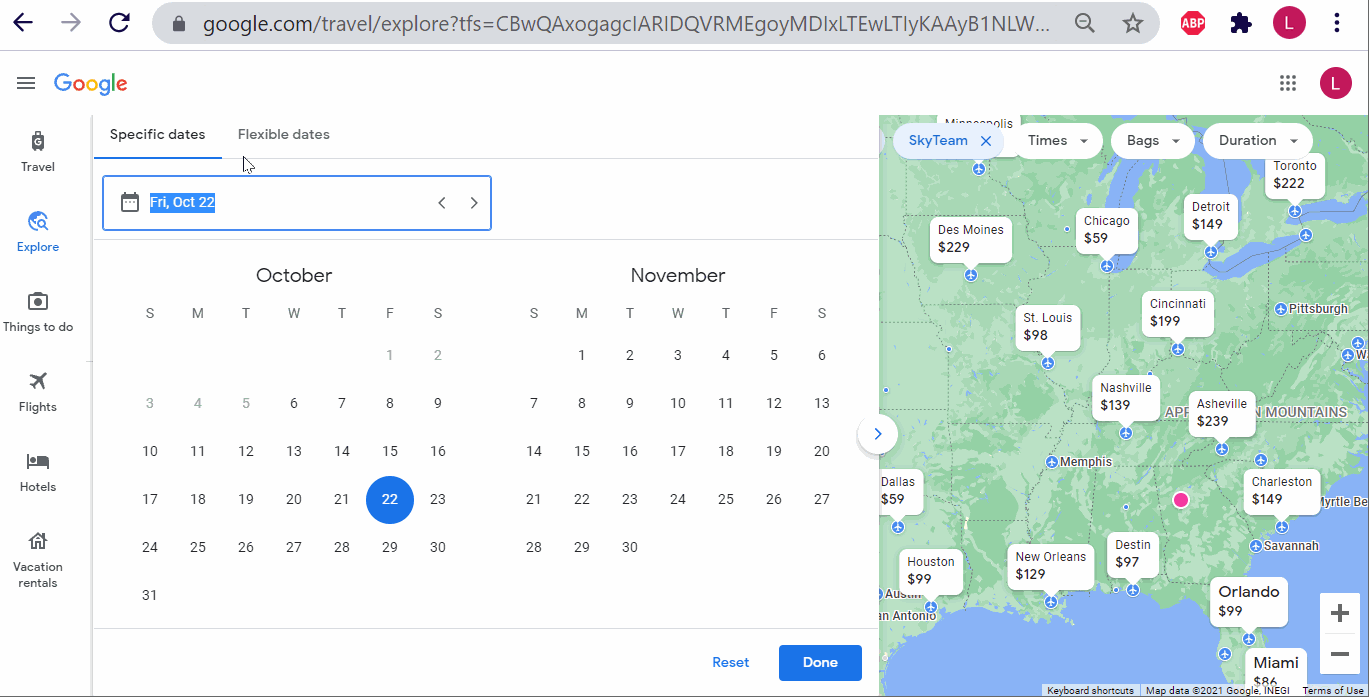
Task: Pick October 29 in the calendar
Action: click(x=390, y=547)
